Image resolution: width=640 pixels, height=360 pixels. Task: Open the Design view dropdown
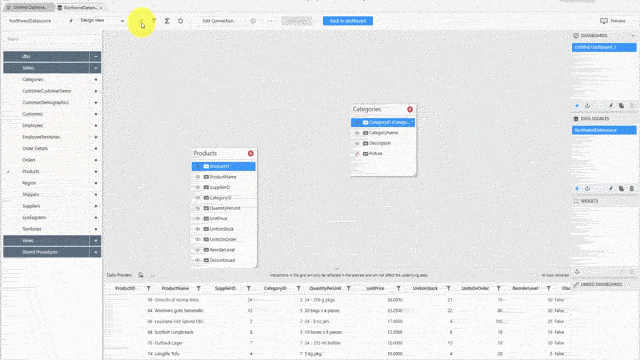point(101,20)
